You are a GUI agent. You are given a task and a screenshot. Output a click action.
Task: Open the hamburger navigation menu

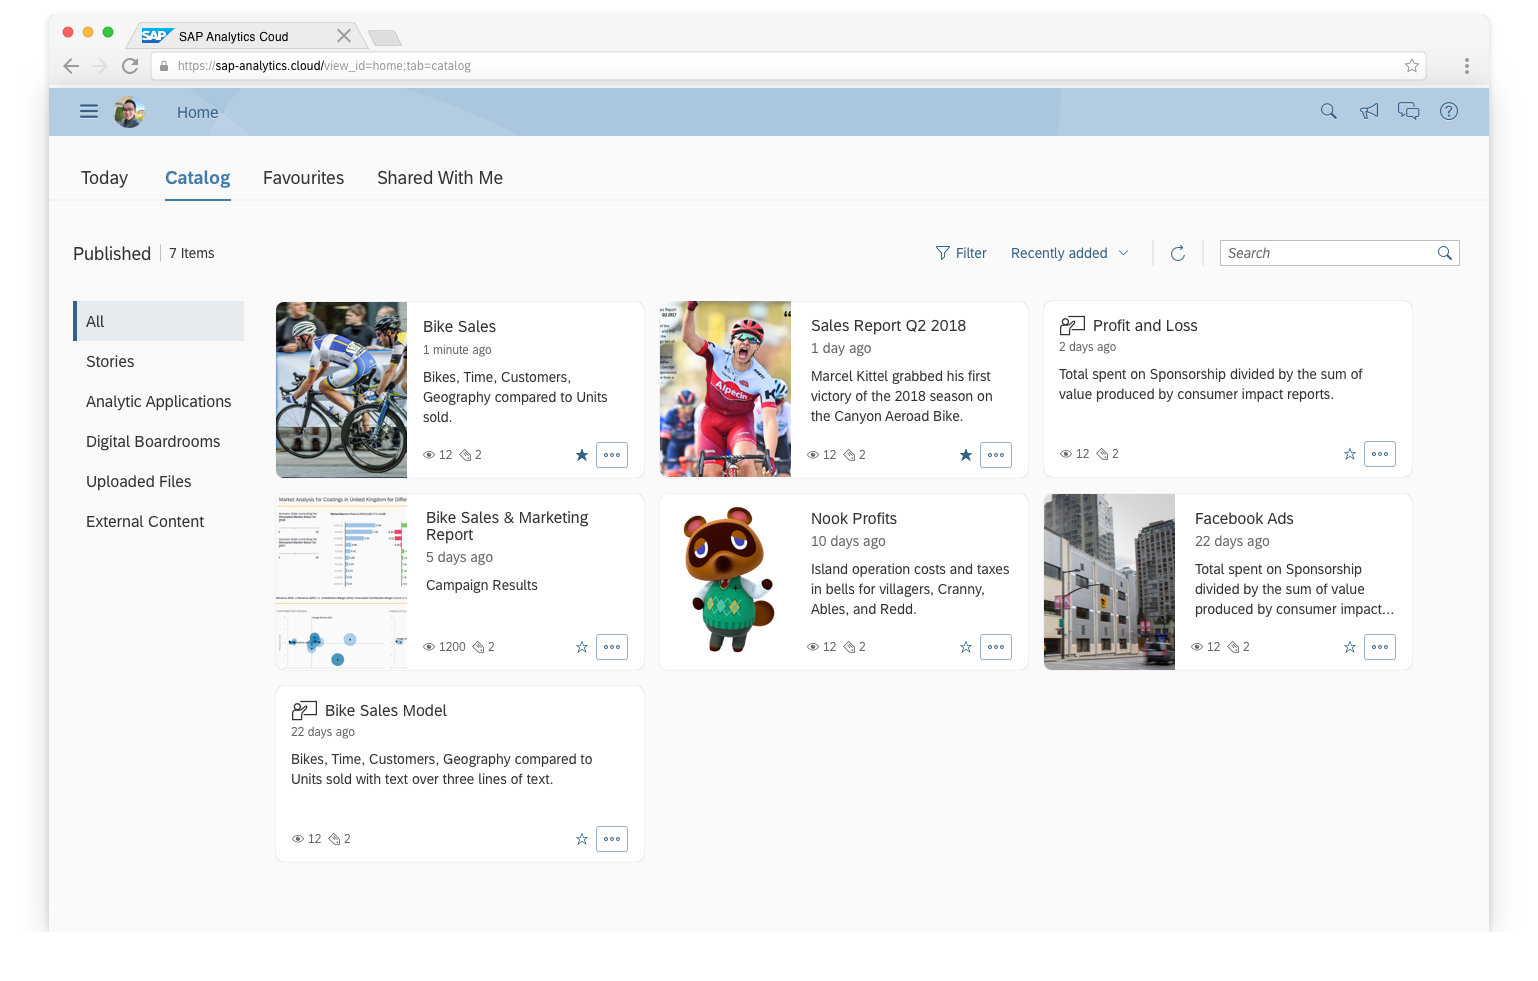click(89, 112)
